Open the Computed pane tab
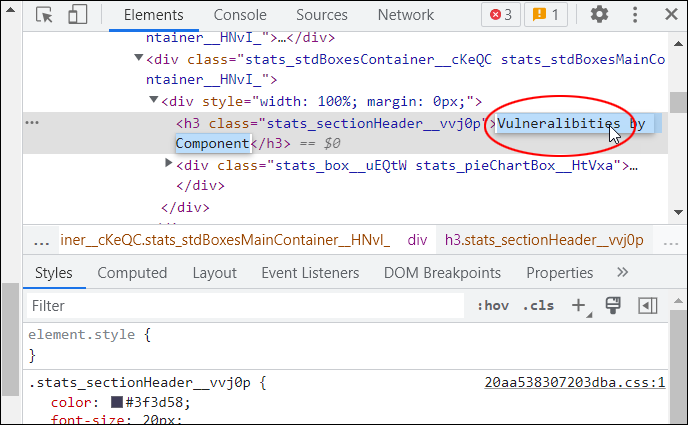This screenshot has height=425, width=688. 132,273
